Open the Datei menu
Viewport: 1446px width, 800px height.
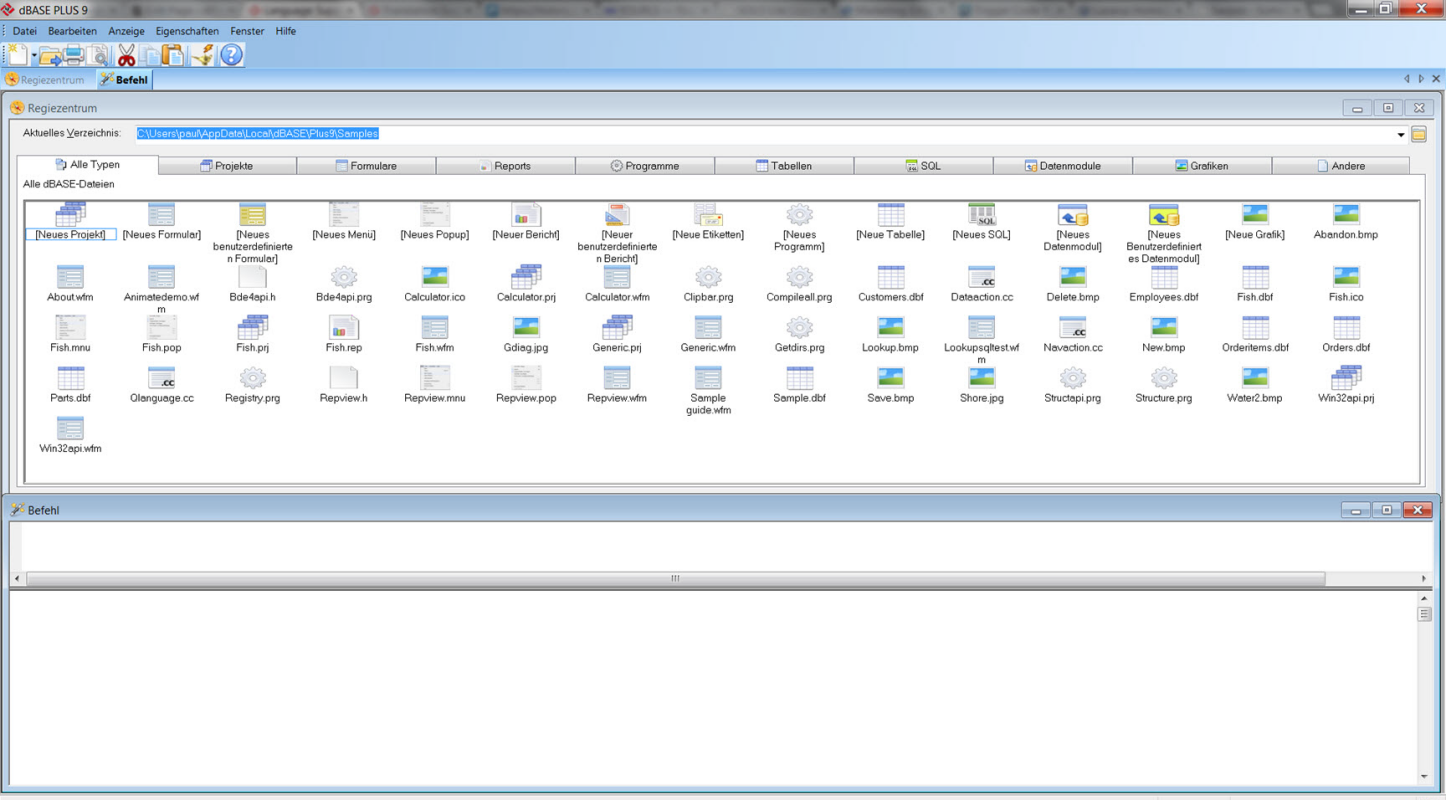tap(24, 31)
